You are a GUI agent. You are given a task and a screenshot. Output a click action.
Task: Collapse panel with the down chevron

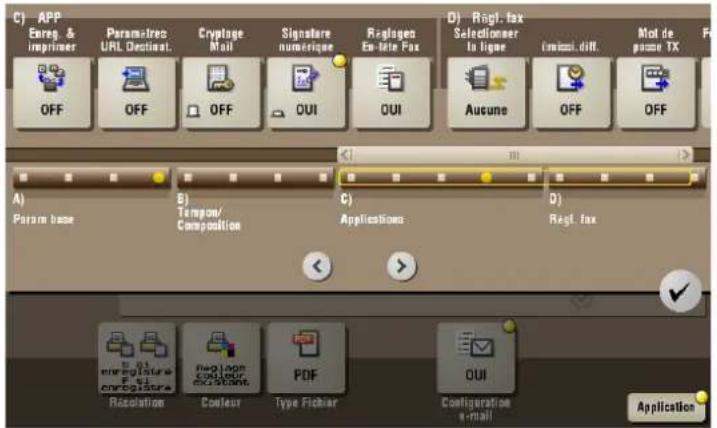point(581,302)
